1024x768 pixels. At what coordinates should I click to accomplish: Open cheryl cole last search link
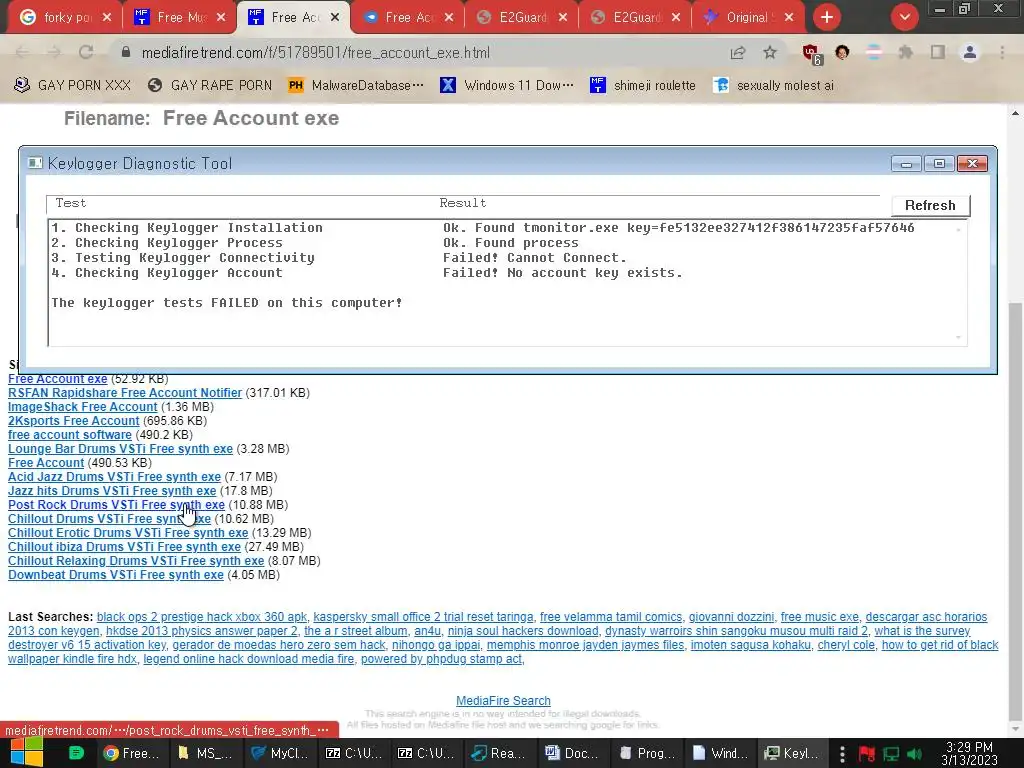point(846,645)
